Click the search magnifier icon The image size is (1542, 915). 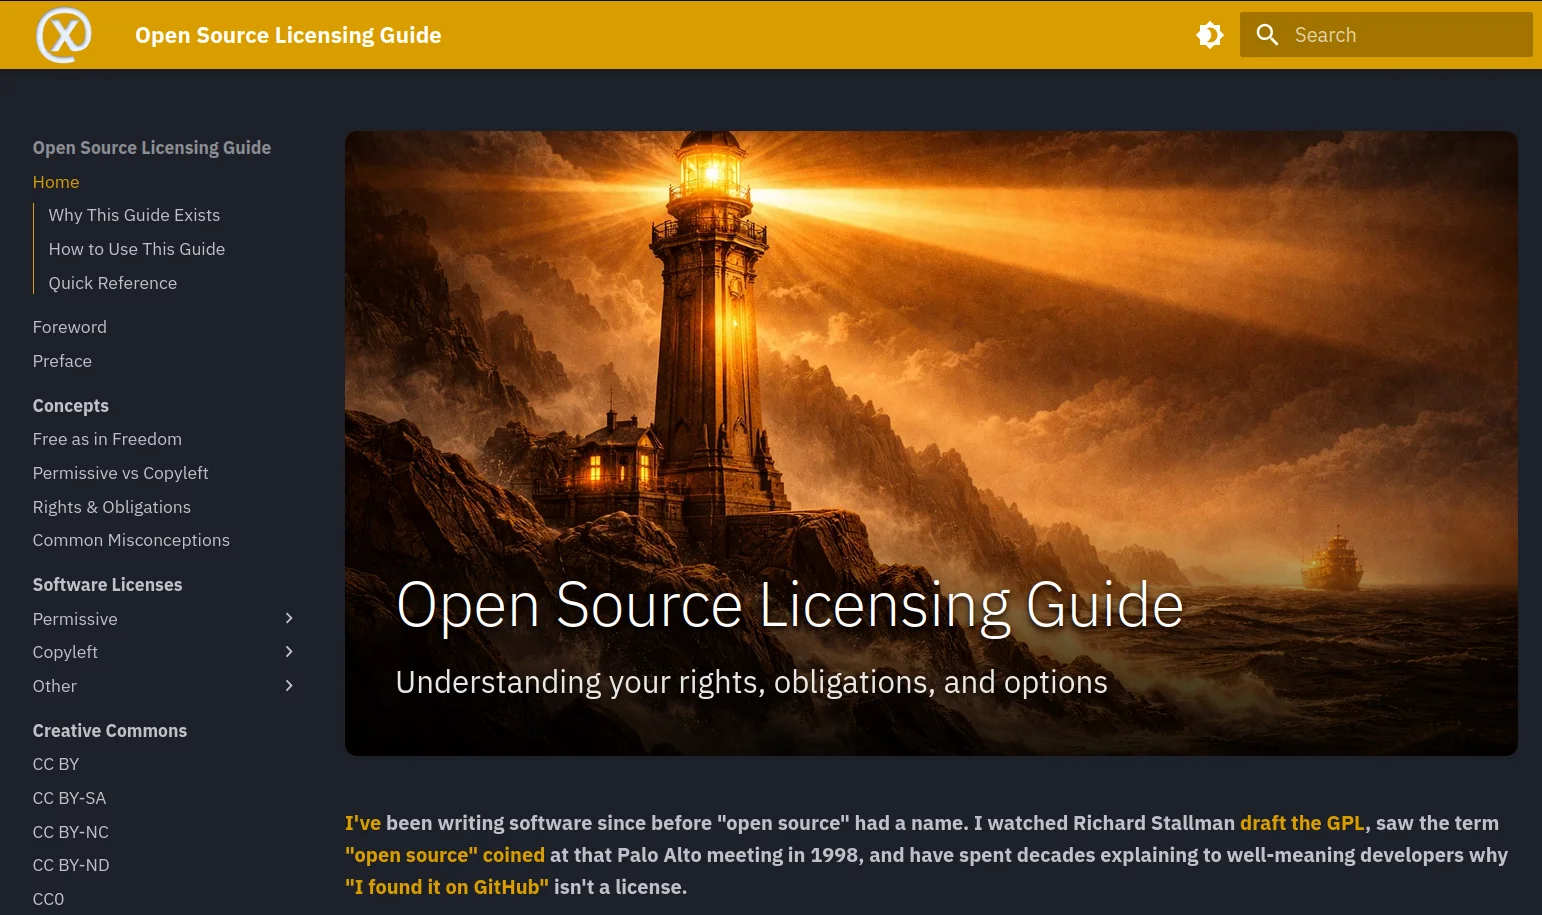point(1267,34)
